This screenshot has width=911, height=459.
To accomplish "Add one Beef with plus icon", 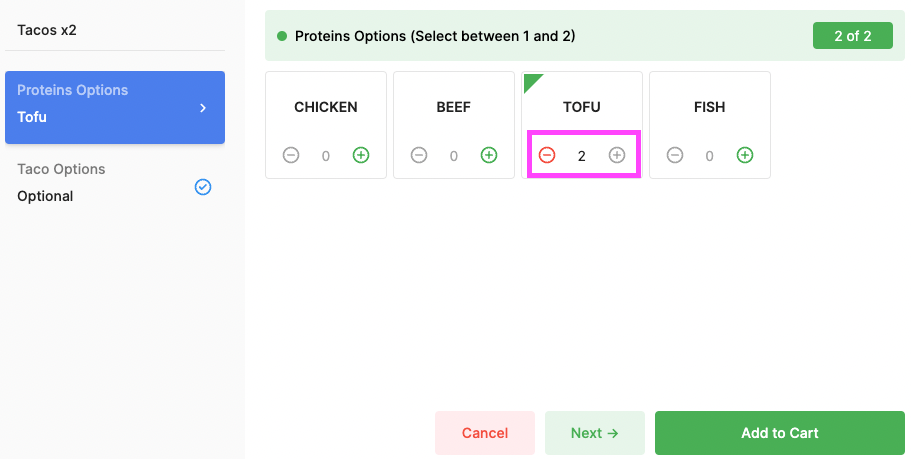I will tap(489, 155).
